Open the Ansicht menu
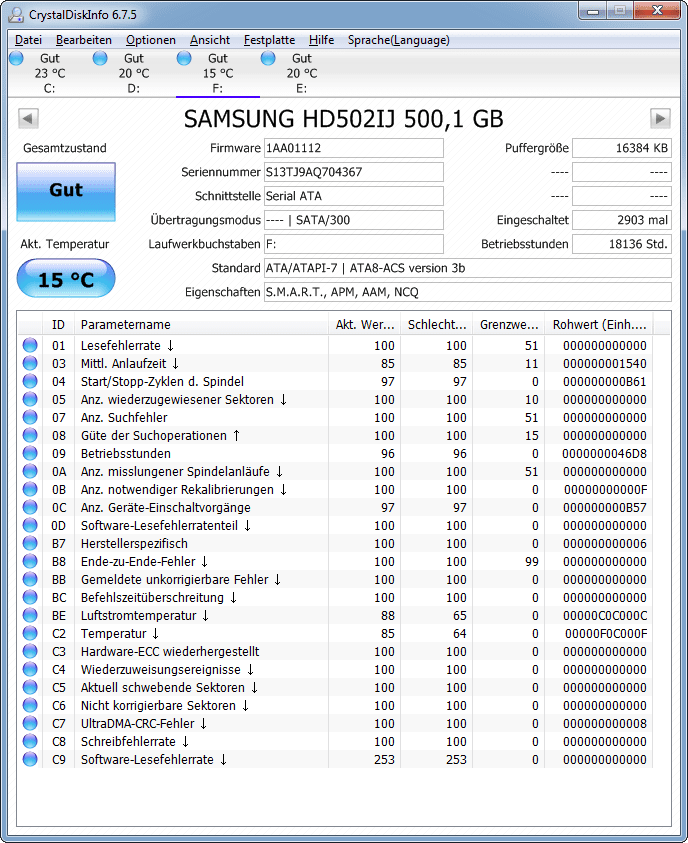The image size is (688, 843). (x=210, y=40)
